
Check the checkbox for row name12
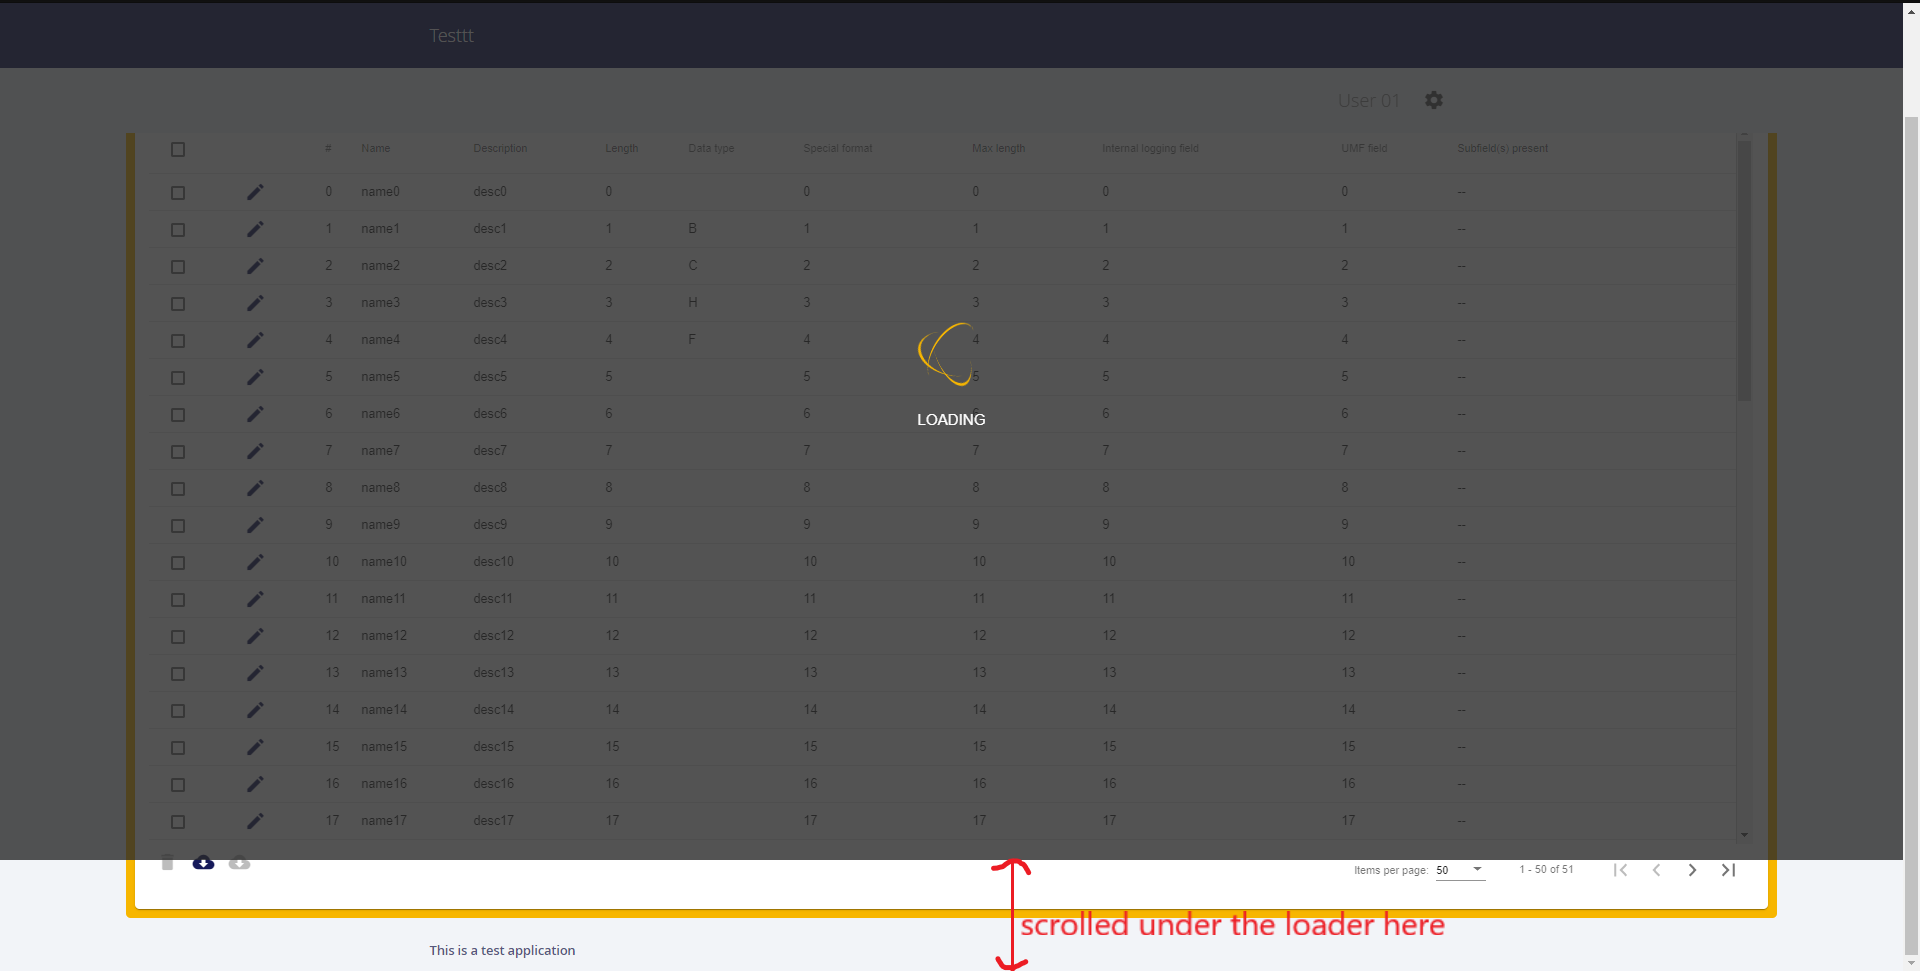(178, 636)
